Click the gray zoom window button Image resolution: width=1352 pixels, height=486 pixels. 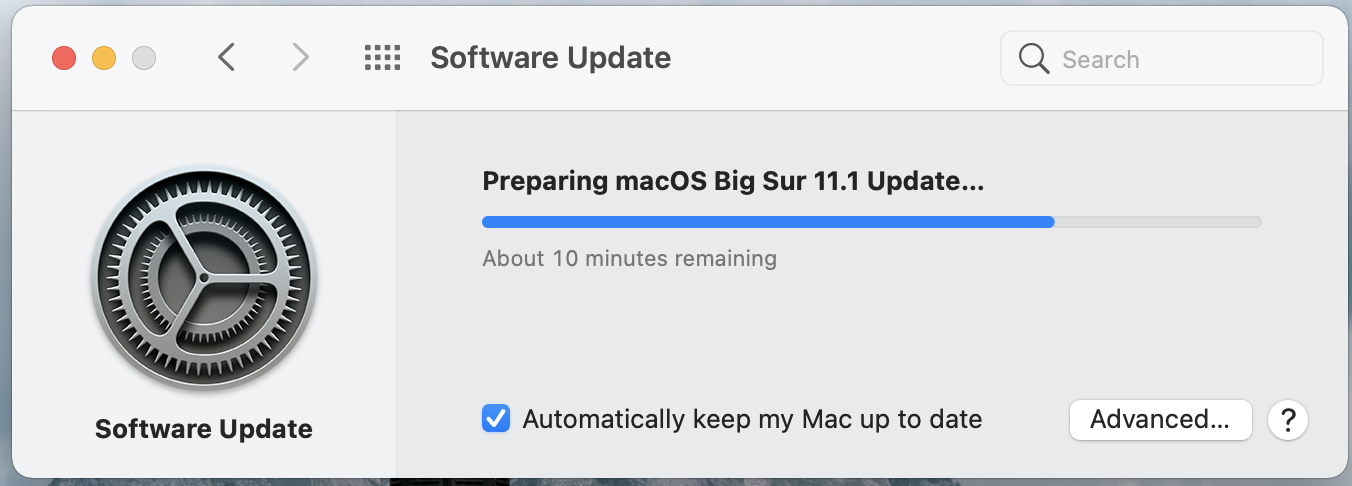pos(144,58)
